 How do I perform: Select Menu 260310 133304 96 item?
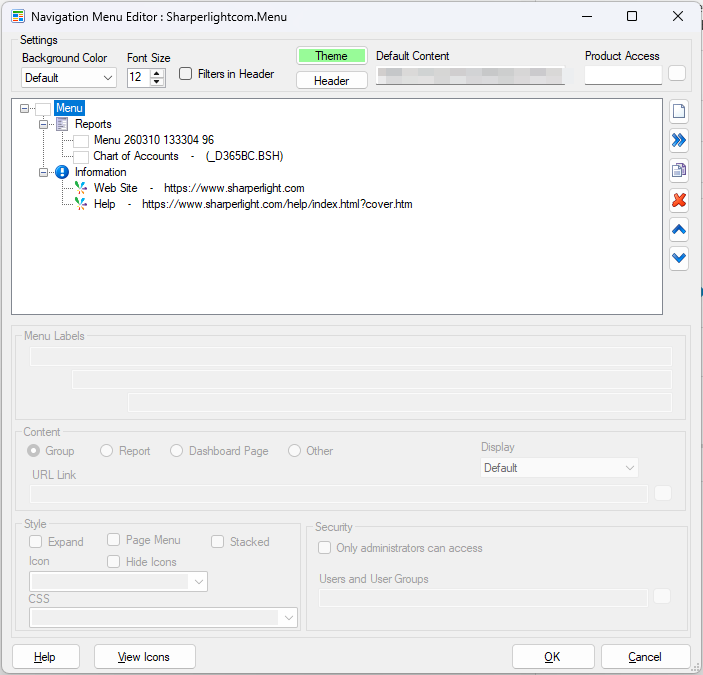point(154,140)
